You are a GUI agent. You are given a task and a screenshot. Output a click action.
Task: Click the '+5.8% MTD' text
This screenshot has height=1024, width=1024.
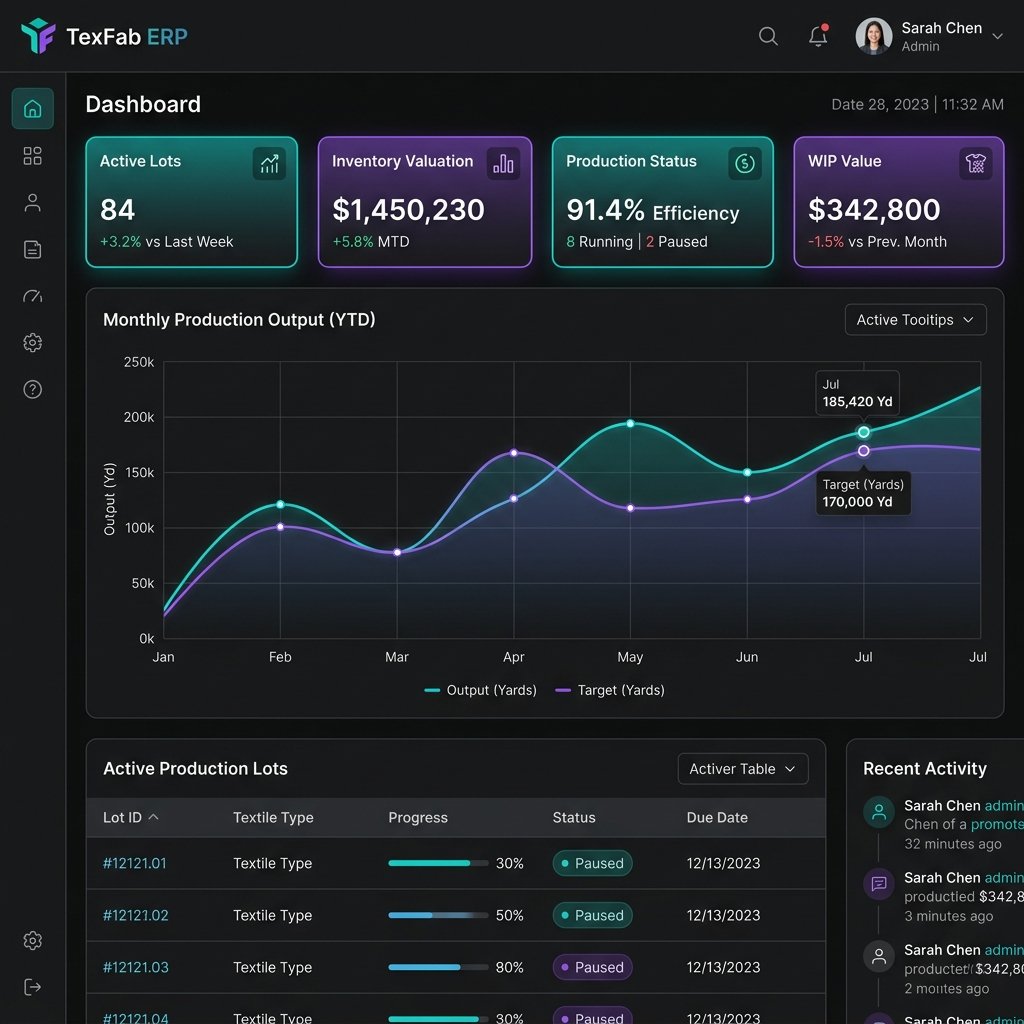point(371,242)
